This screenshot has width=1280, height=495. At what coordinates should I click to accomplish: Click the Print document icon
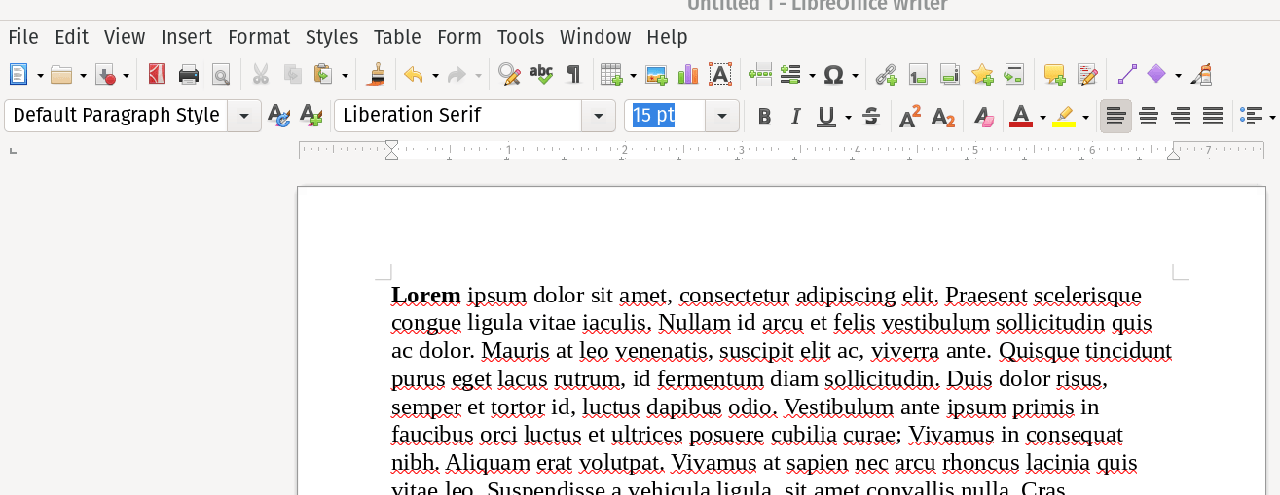coord(189,75)
